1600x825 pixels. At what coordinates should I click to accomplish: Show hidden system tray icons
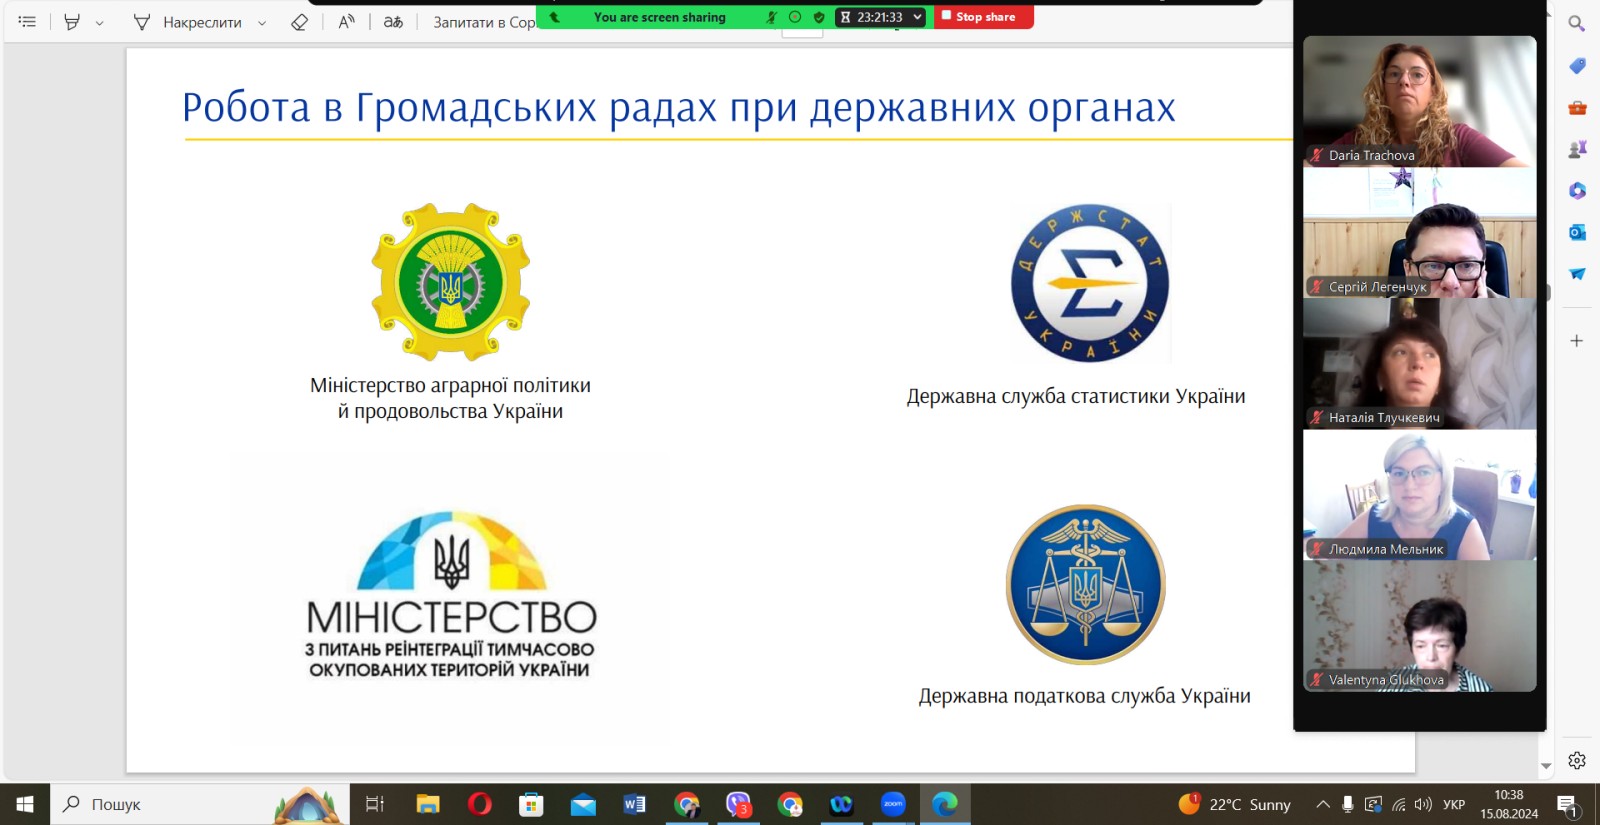pos(1322,804)
